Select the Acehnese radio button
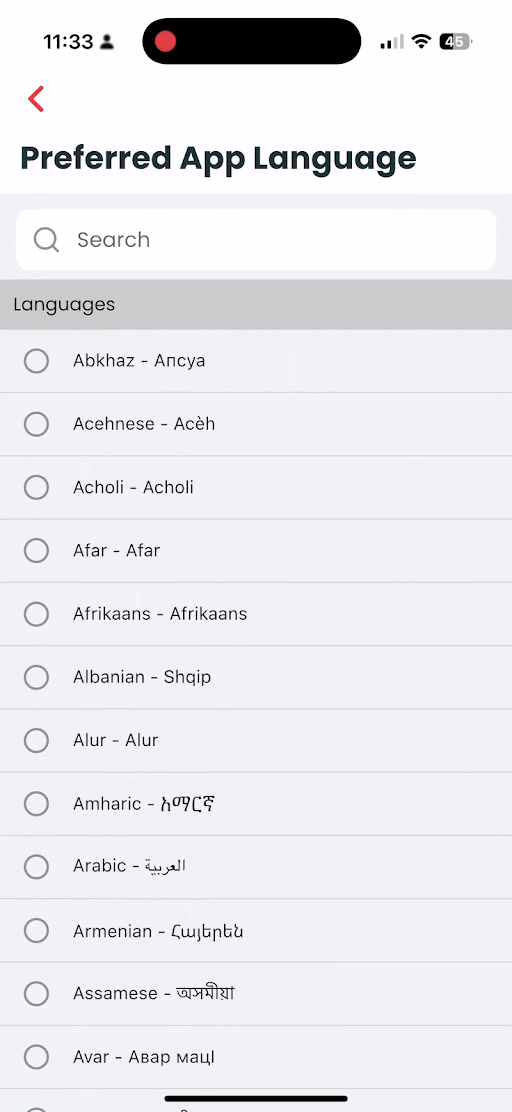Image resolution: width=512 pixels, height=1112 pixels. [x=36, y=424]
